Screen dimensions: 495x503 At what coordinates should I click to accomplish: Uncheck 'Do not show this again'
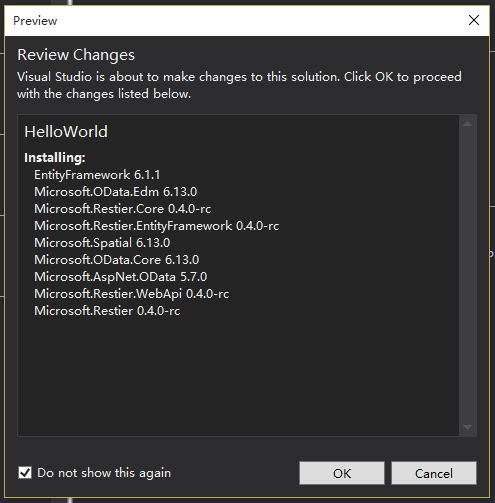pyautogui.click(x=25, y=473)
